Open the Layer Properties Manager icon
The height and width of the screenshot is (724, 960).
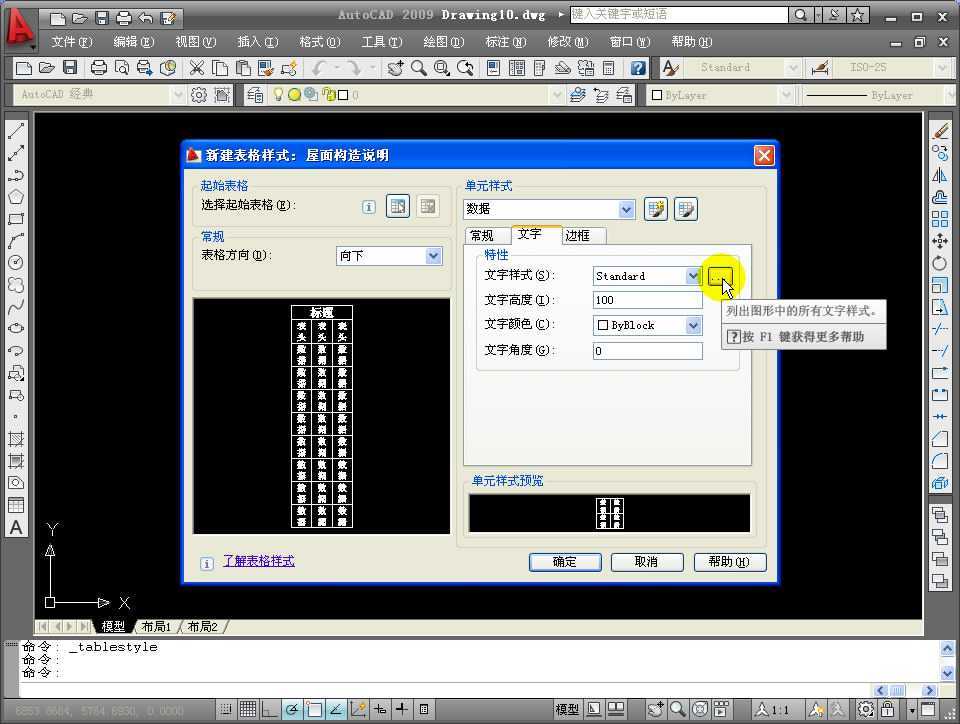click(x=255, y=95)
